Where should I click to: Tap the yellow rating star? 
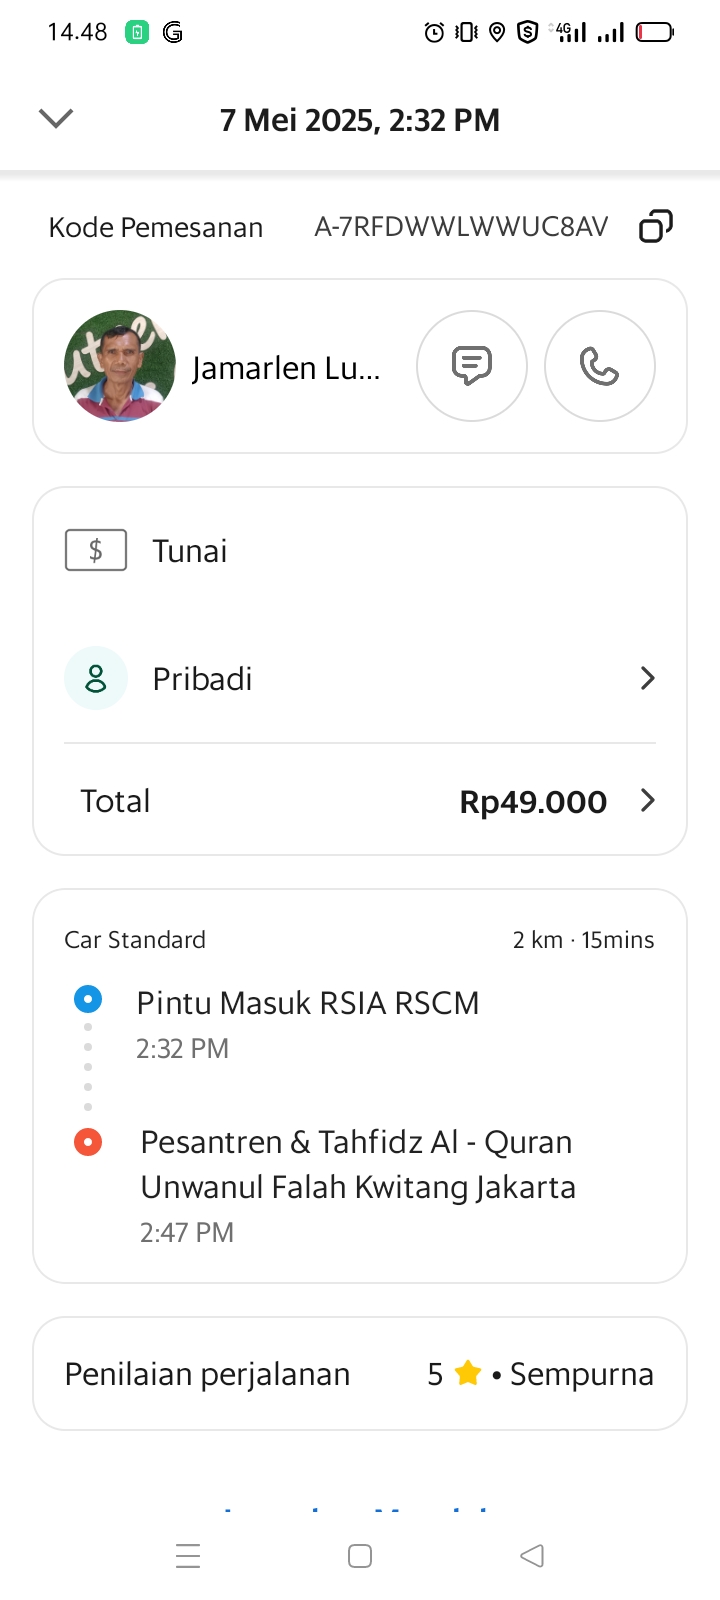click(x=467, y=1373)
